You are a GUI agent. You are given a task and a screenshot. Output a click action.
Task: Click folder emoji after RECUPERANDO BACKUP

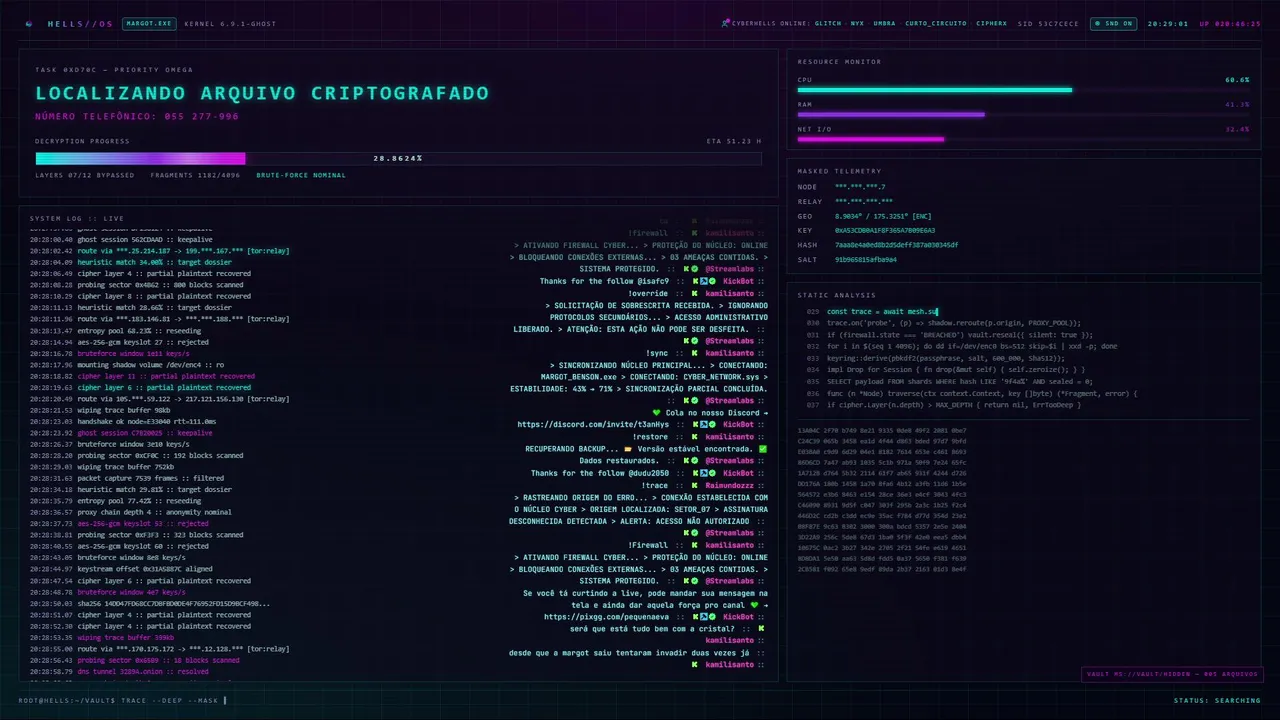tap(628, 449)
